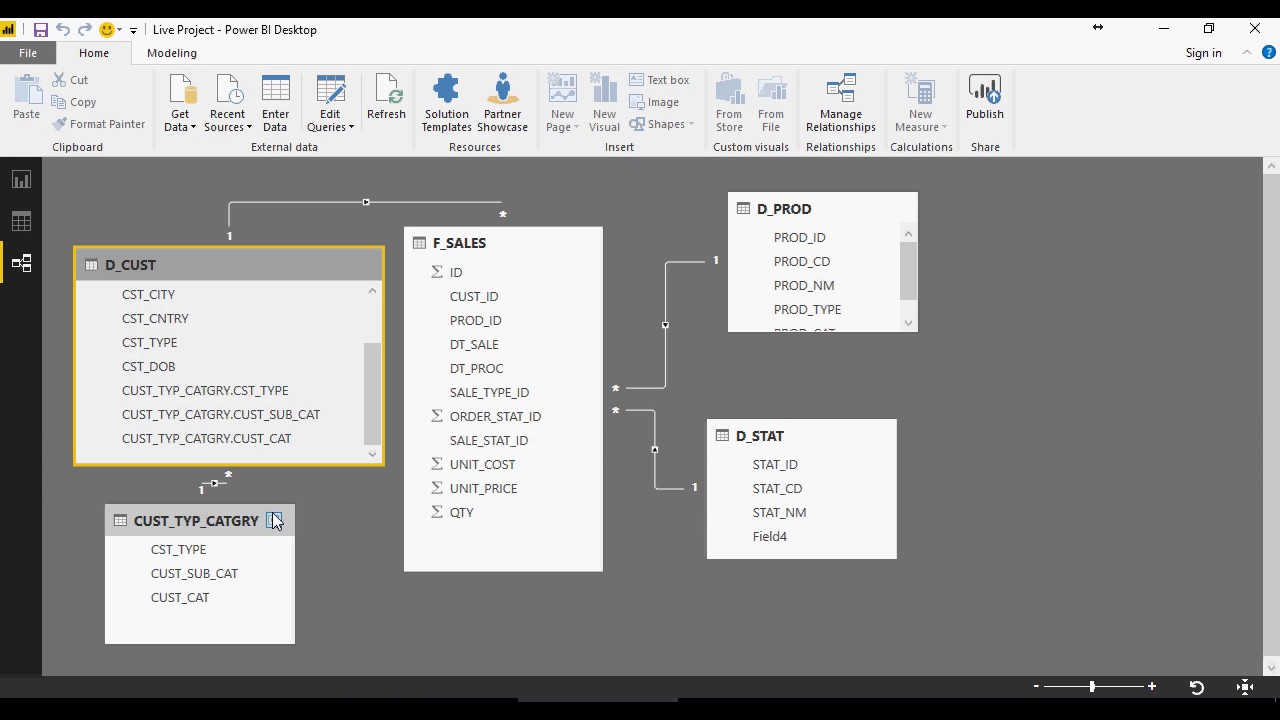Viewport: 1280px width, 720px height.
Task: Open the Edit Queries dropdown
Action: click(x=330, y=103)
